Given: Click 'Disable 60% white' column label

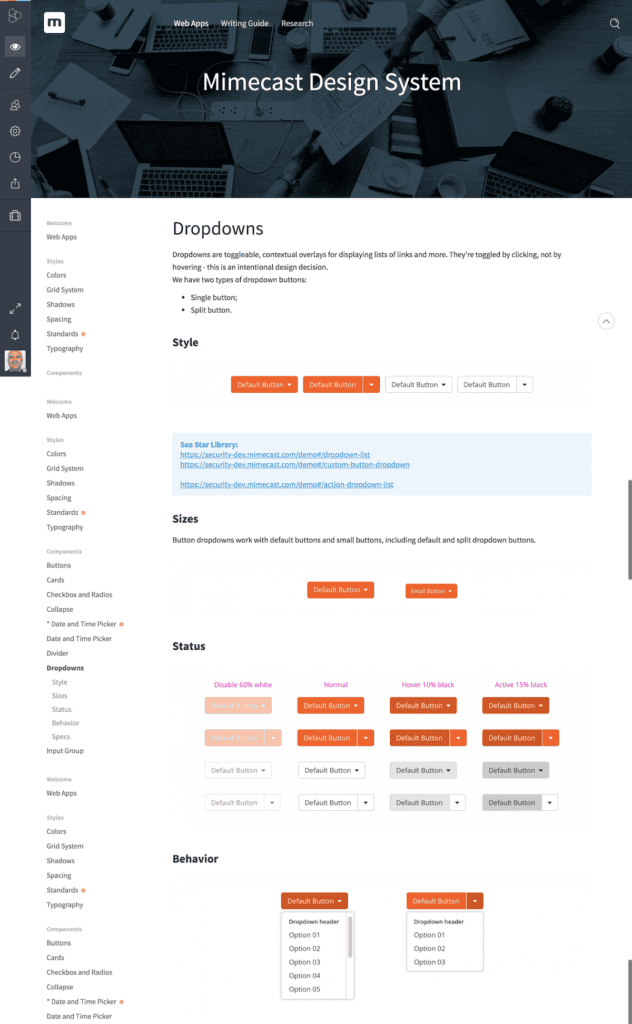Looking at the screenshot, I should (243, 684).
